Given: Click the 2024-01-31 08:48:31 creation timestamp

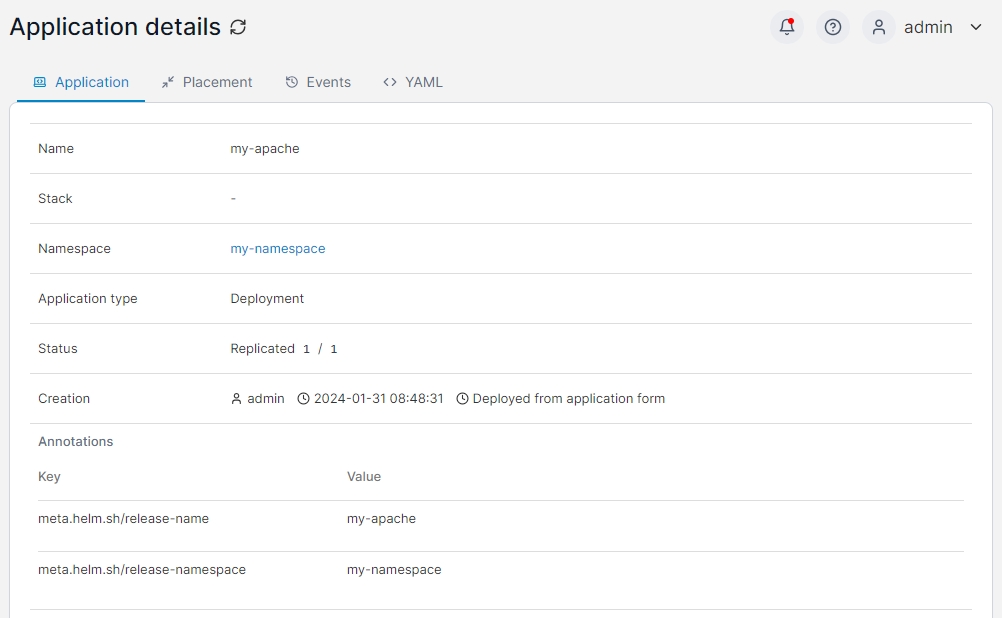Looking at the screenshot, I should (379, 399).
